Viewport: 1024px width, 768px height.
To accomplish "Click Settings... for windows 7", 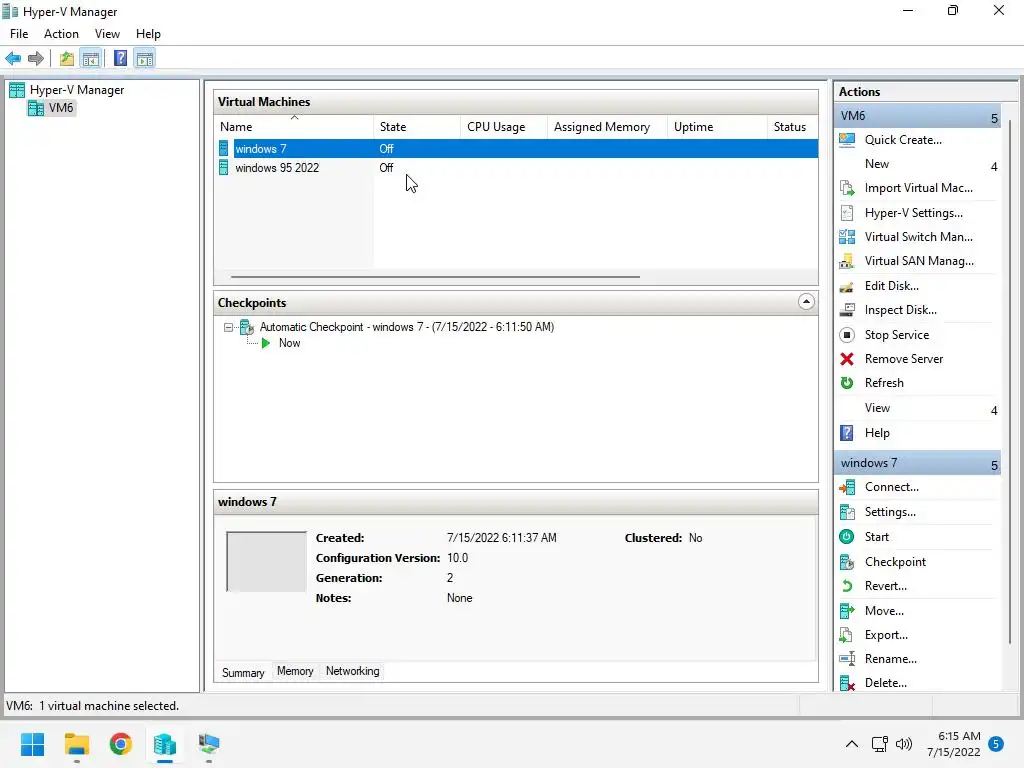I will [x=890, y=512].
